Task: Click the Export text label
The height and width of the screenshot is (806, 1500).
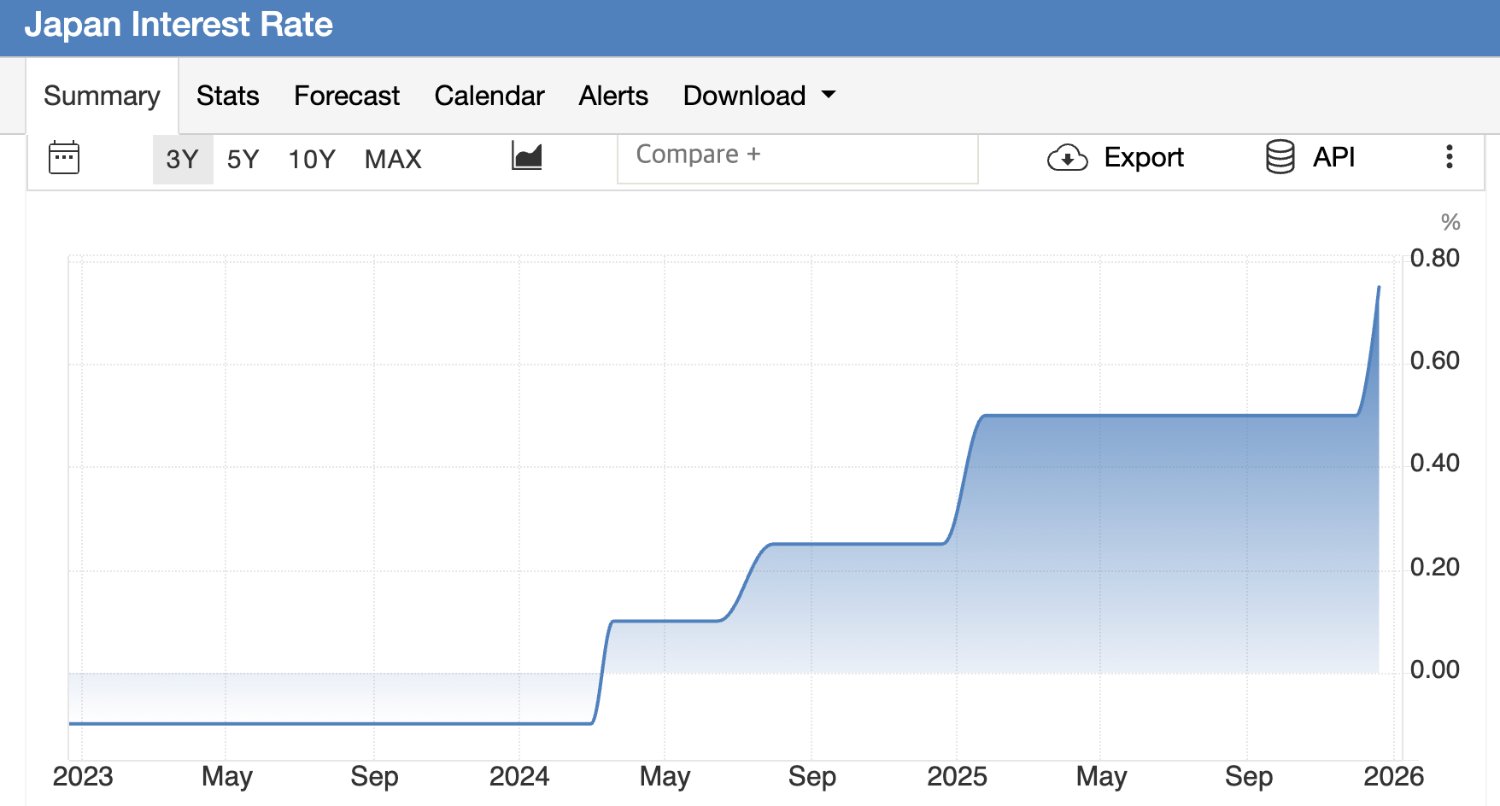Action: [1143, 158]
